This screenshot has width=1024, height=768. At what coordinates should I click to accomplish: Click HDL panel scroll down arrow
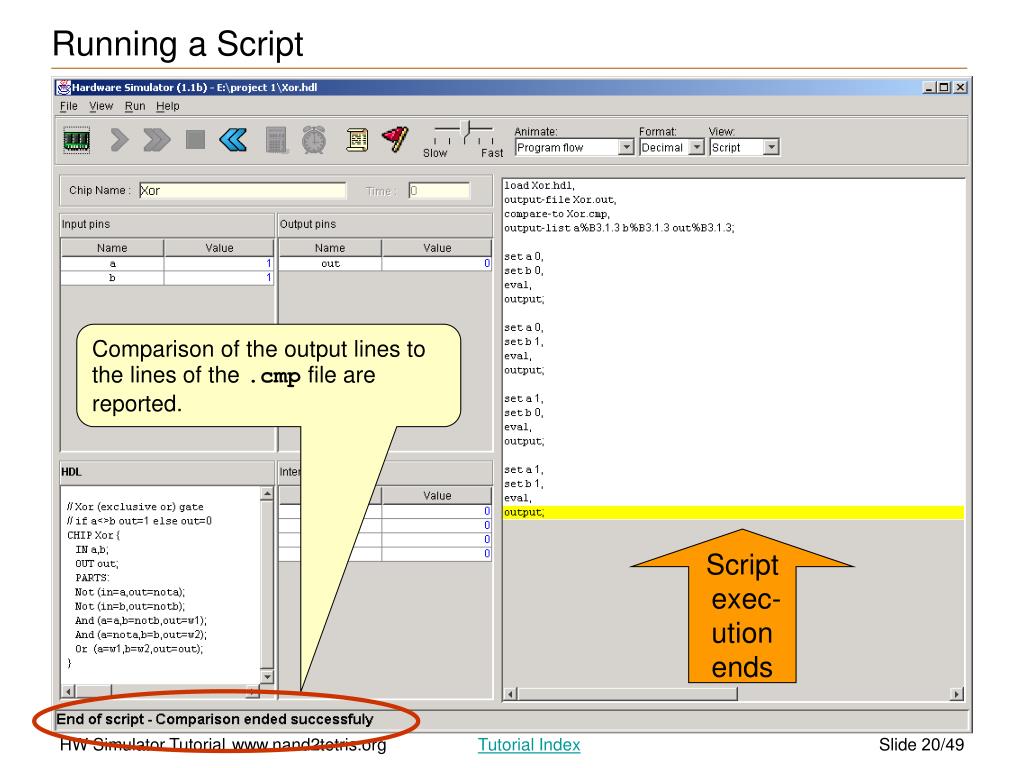pos(266,677)
